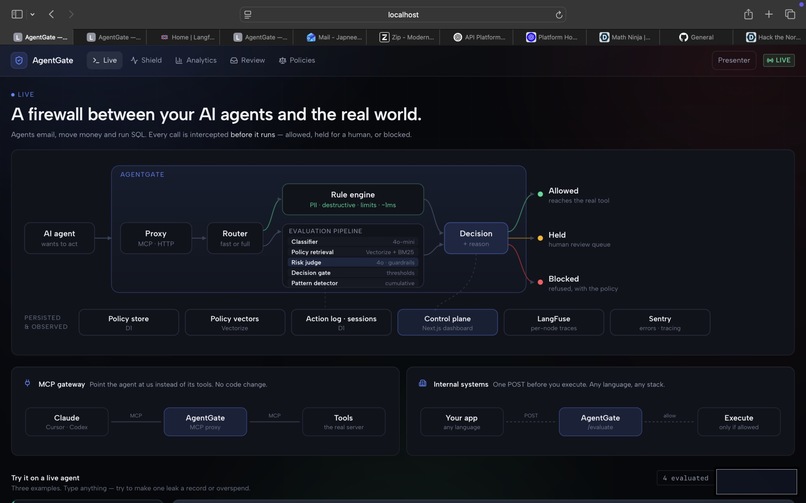Click the Try it on a live agent heading
This screenshot has height=503, width=806.
click(x=45, y=478)
